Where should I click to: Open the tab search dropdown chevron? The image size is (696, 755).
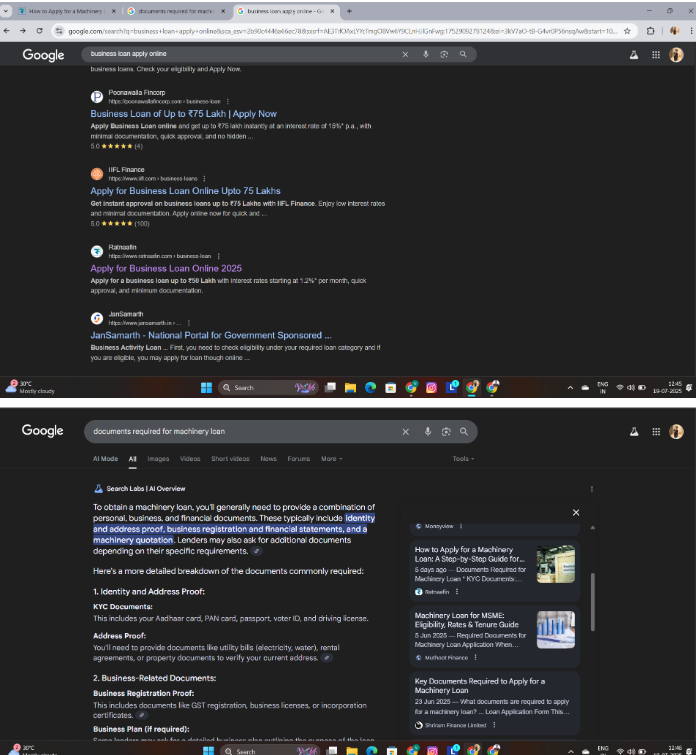pos(5,11)
